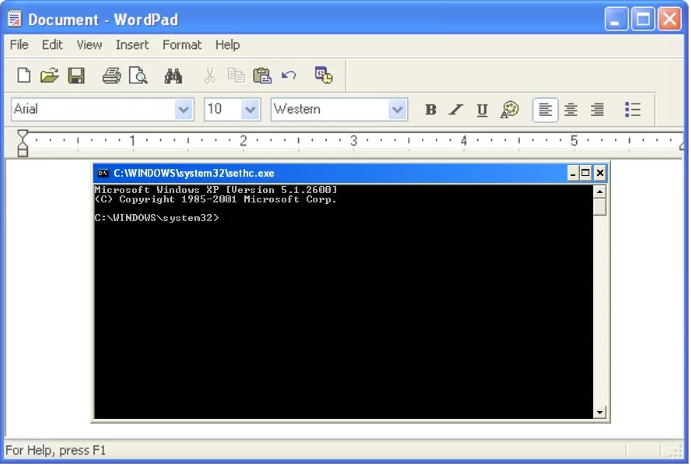Image resolution: width=691 pixels, height=466 pixels.
Task: Click the ruler at the 3 inch mark
Action: click(353, 141)
